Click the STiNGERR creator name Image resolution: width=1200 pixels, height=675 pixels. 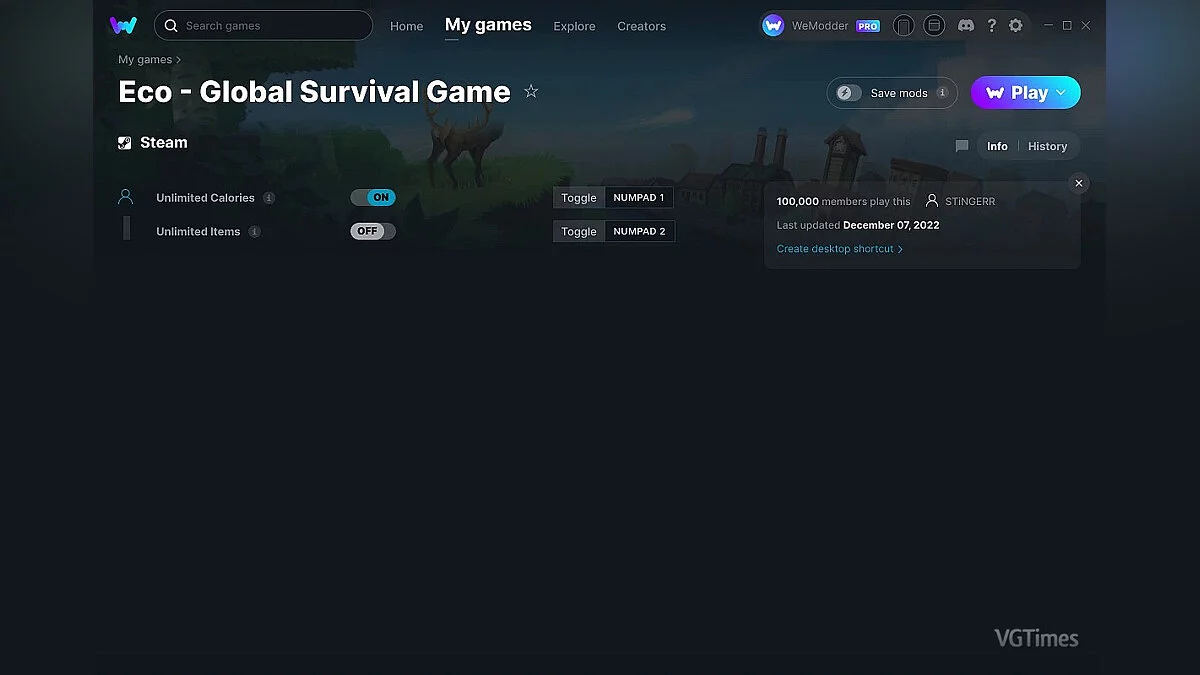click(x=970, y=201)
